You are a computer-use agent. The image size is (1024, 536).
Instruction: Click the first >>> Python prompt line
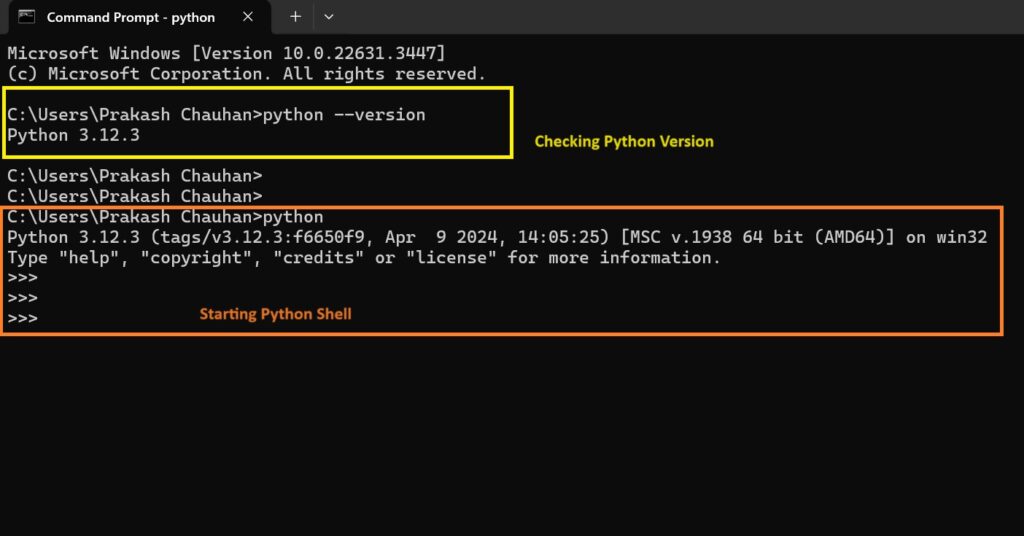coord(22,277)
